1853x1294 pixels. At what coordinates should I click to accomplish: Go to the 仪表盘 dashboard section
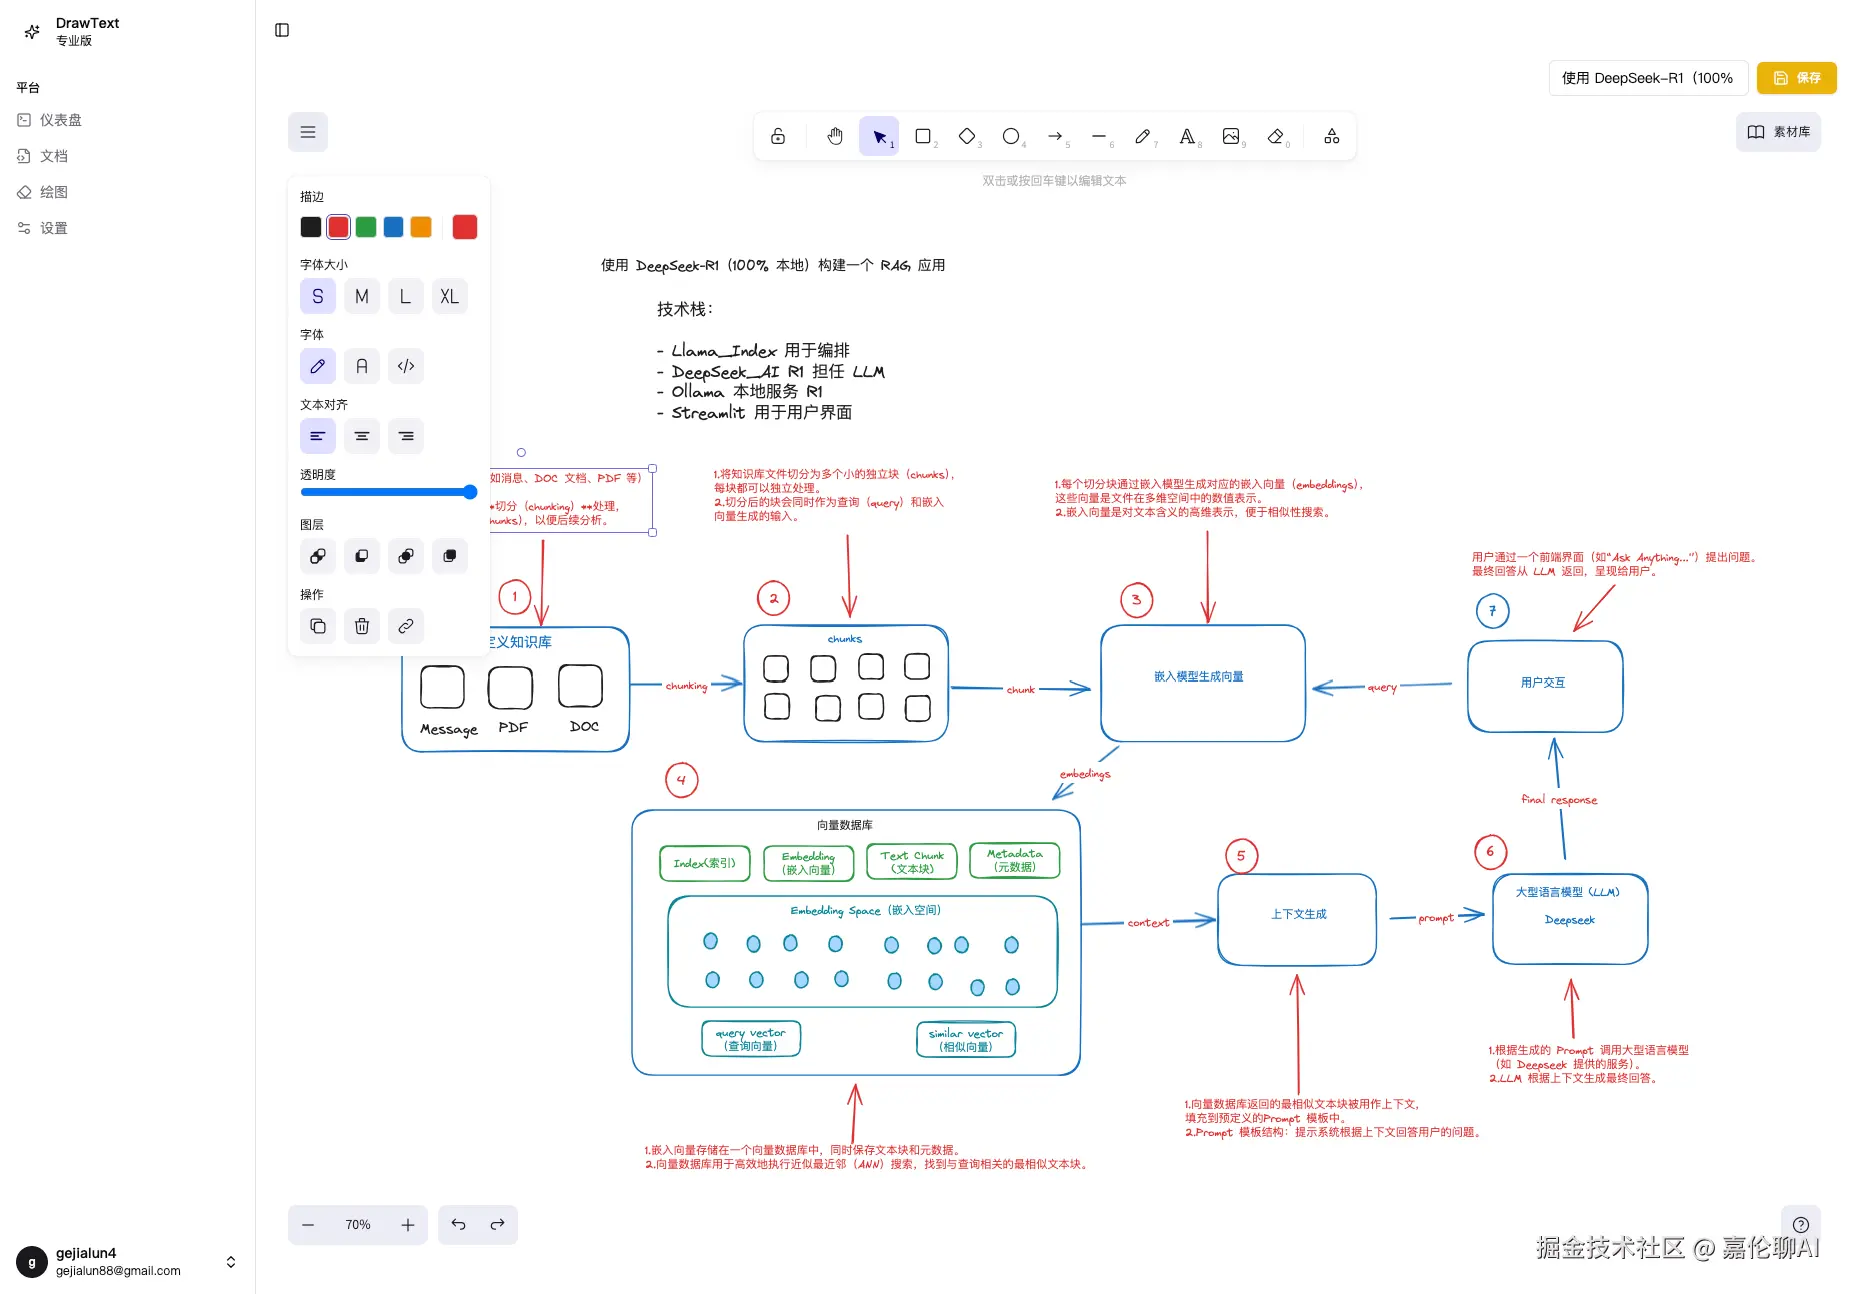(x=61, y=119)
